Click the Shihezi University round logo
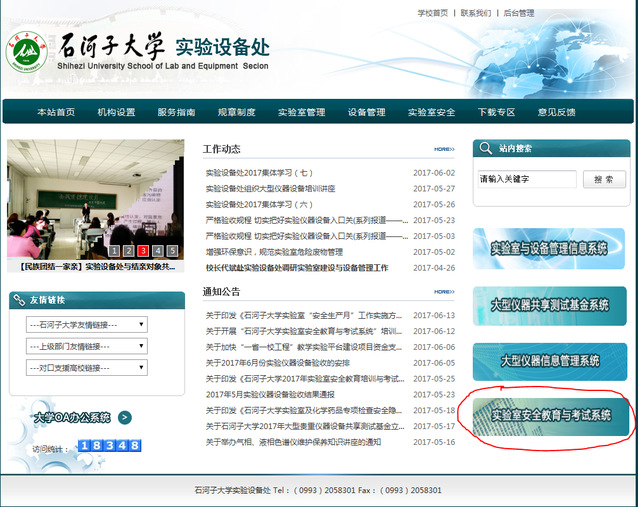Screen dimensions: 638x507 (27, 52)
